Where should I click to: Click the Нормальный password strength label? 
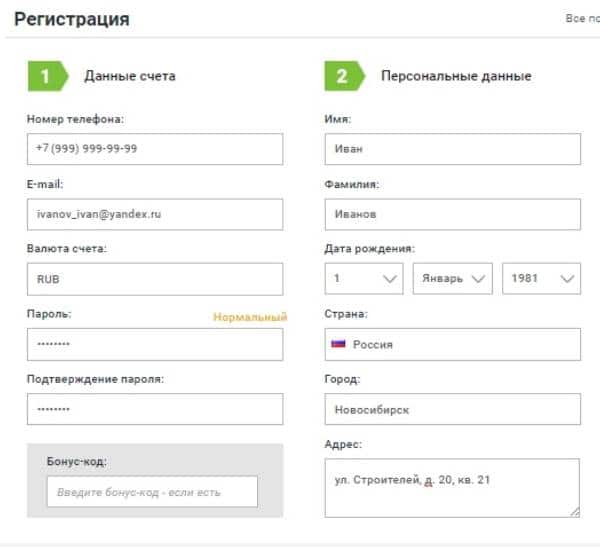click(x=250, y=317)
